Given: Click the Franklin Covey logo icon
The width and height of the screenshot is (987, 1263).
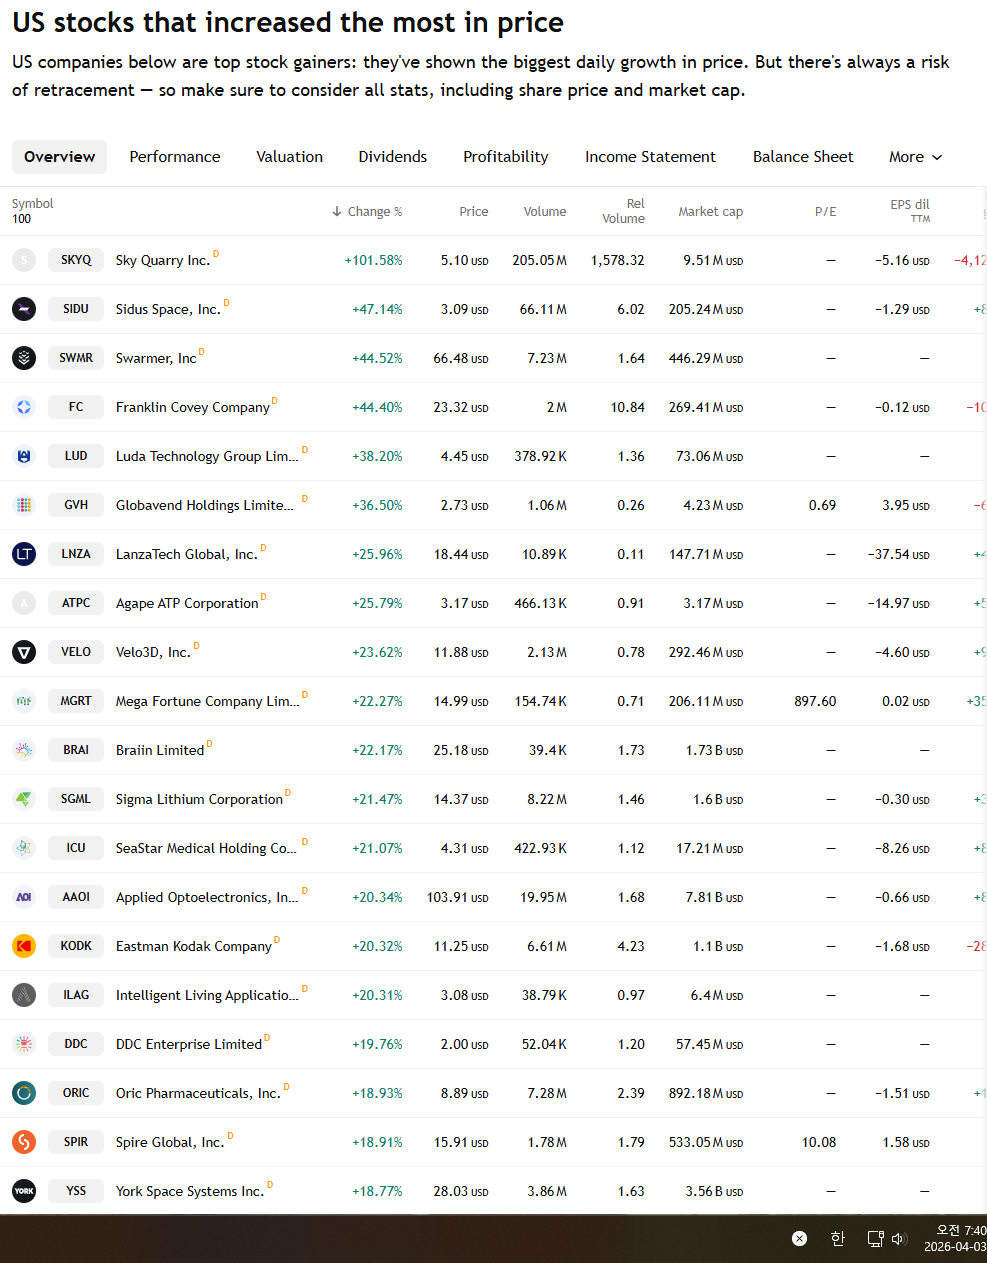Looking at the screenshot, I should tap(24, 407).
